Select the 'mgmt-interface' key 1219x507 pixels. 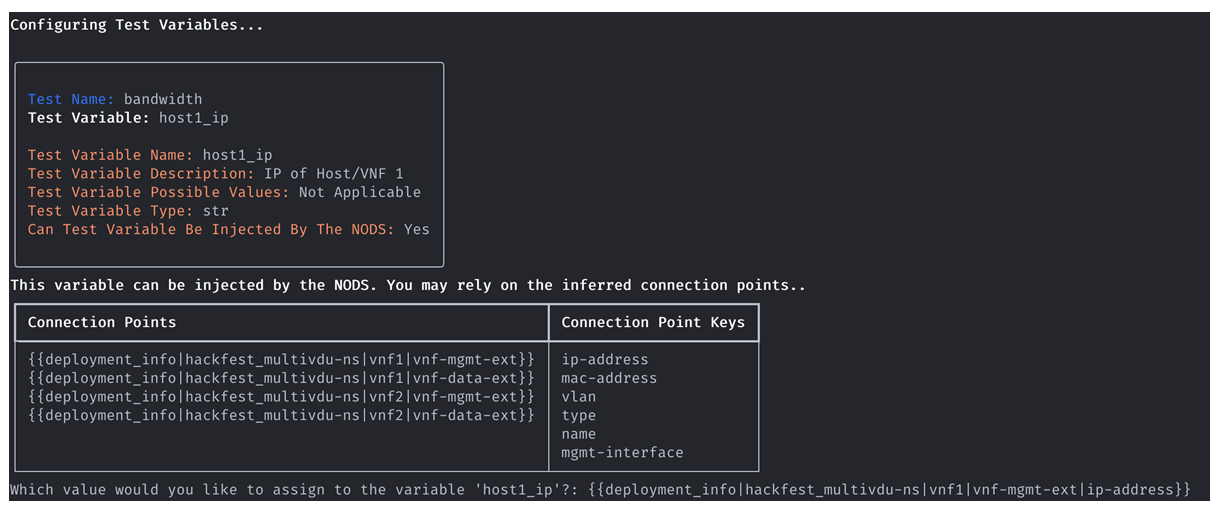pyautogui.click(x=622, y=452)
